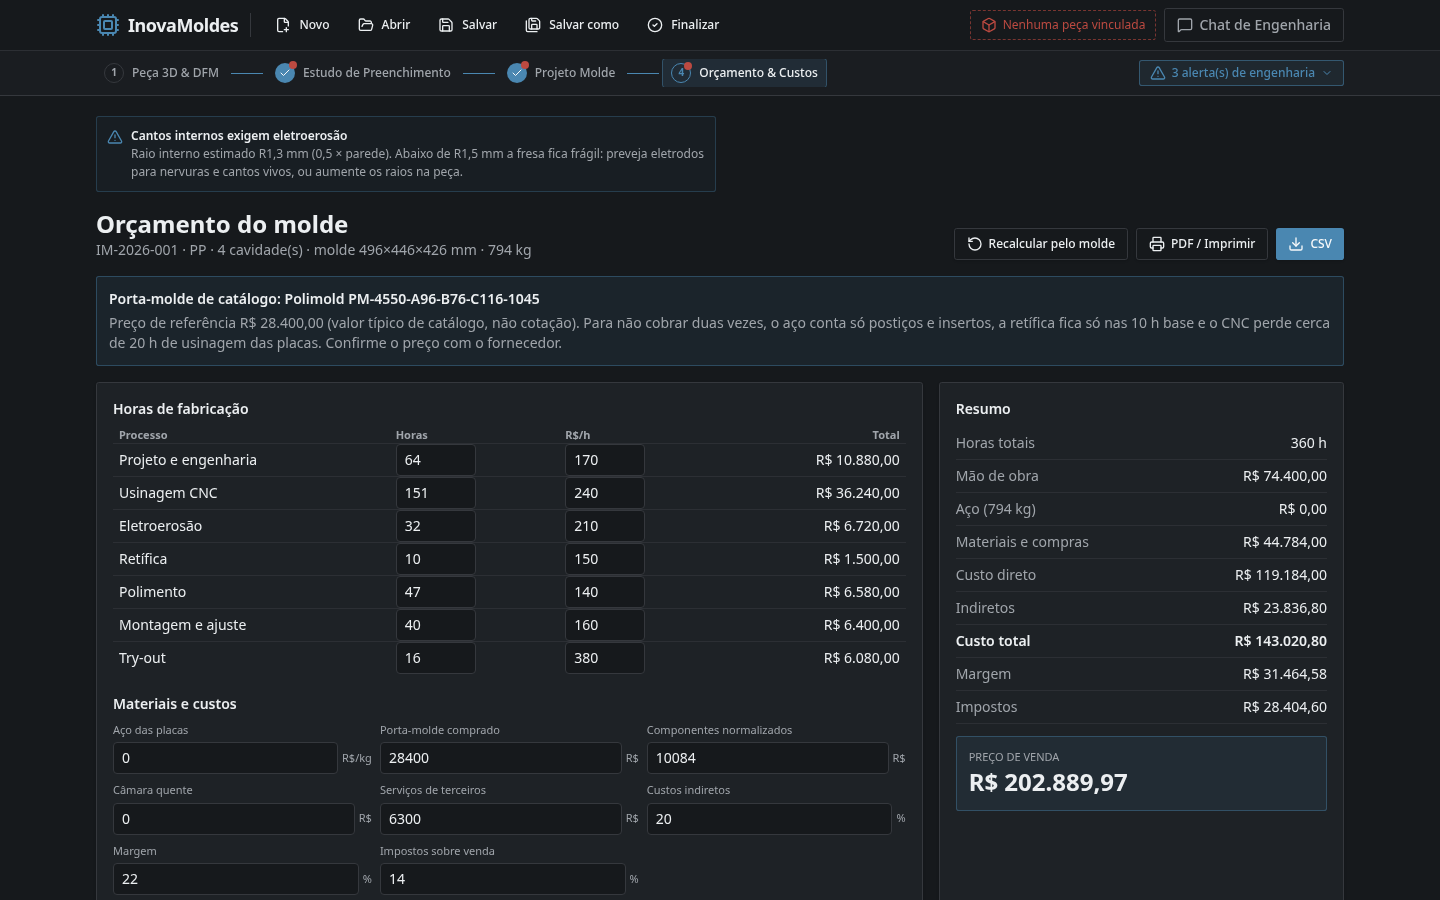
Task: Click Eletroerosão R$/h field
Action: tap(604, 526)
